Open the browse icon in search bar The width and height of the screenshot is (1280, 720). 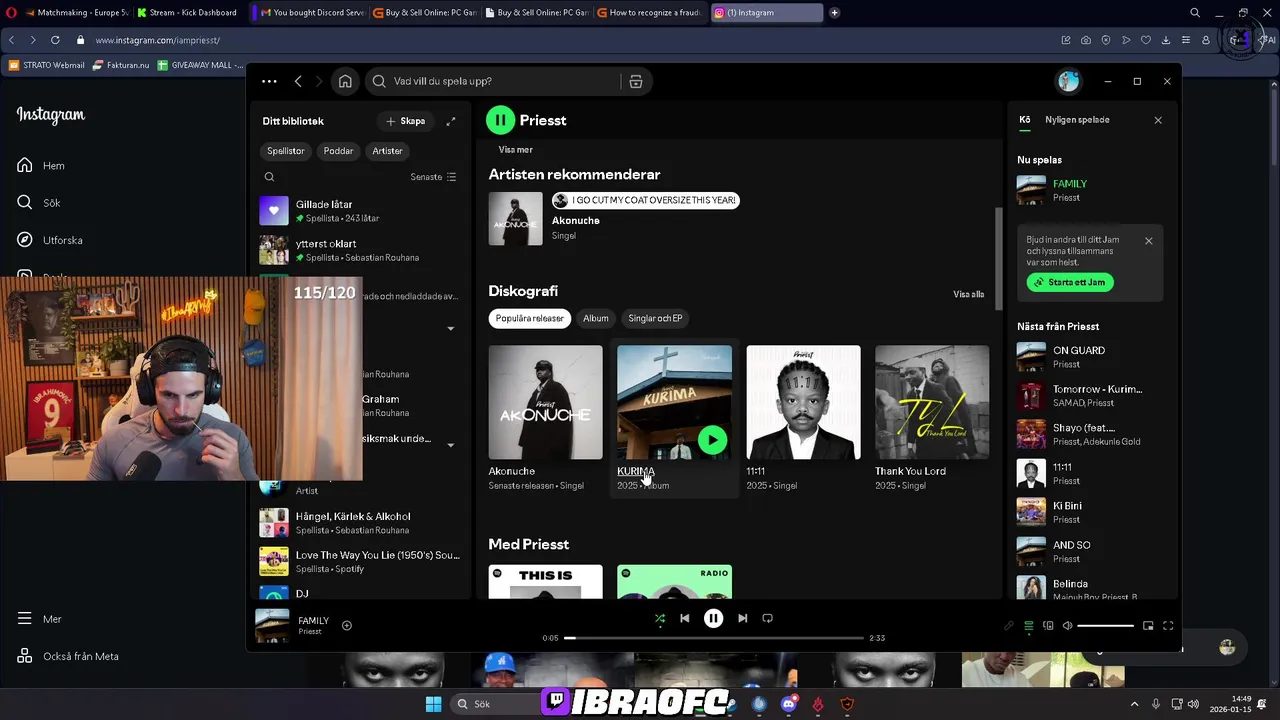coord(635,81)
